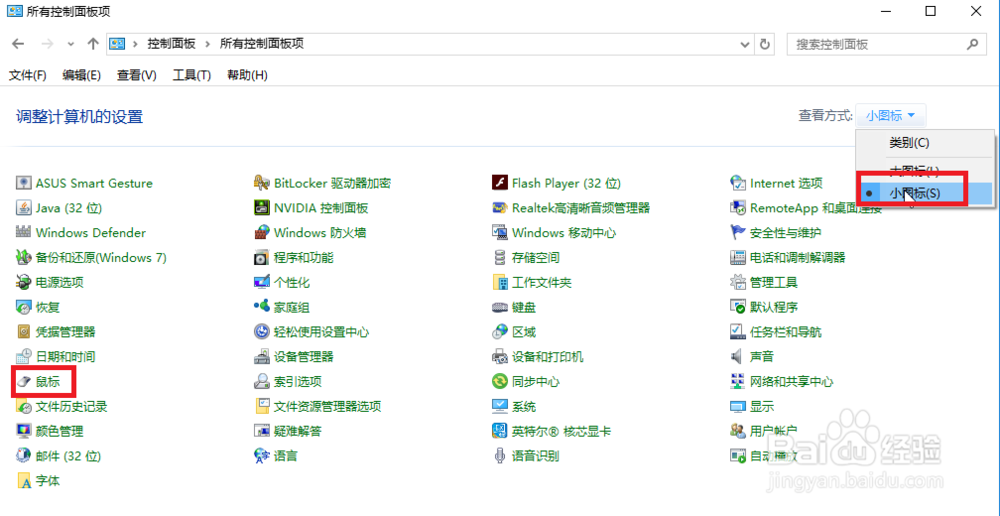Click the 管理工具 gear icon

coord(738,283)
